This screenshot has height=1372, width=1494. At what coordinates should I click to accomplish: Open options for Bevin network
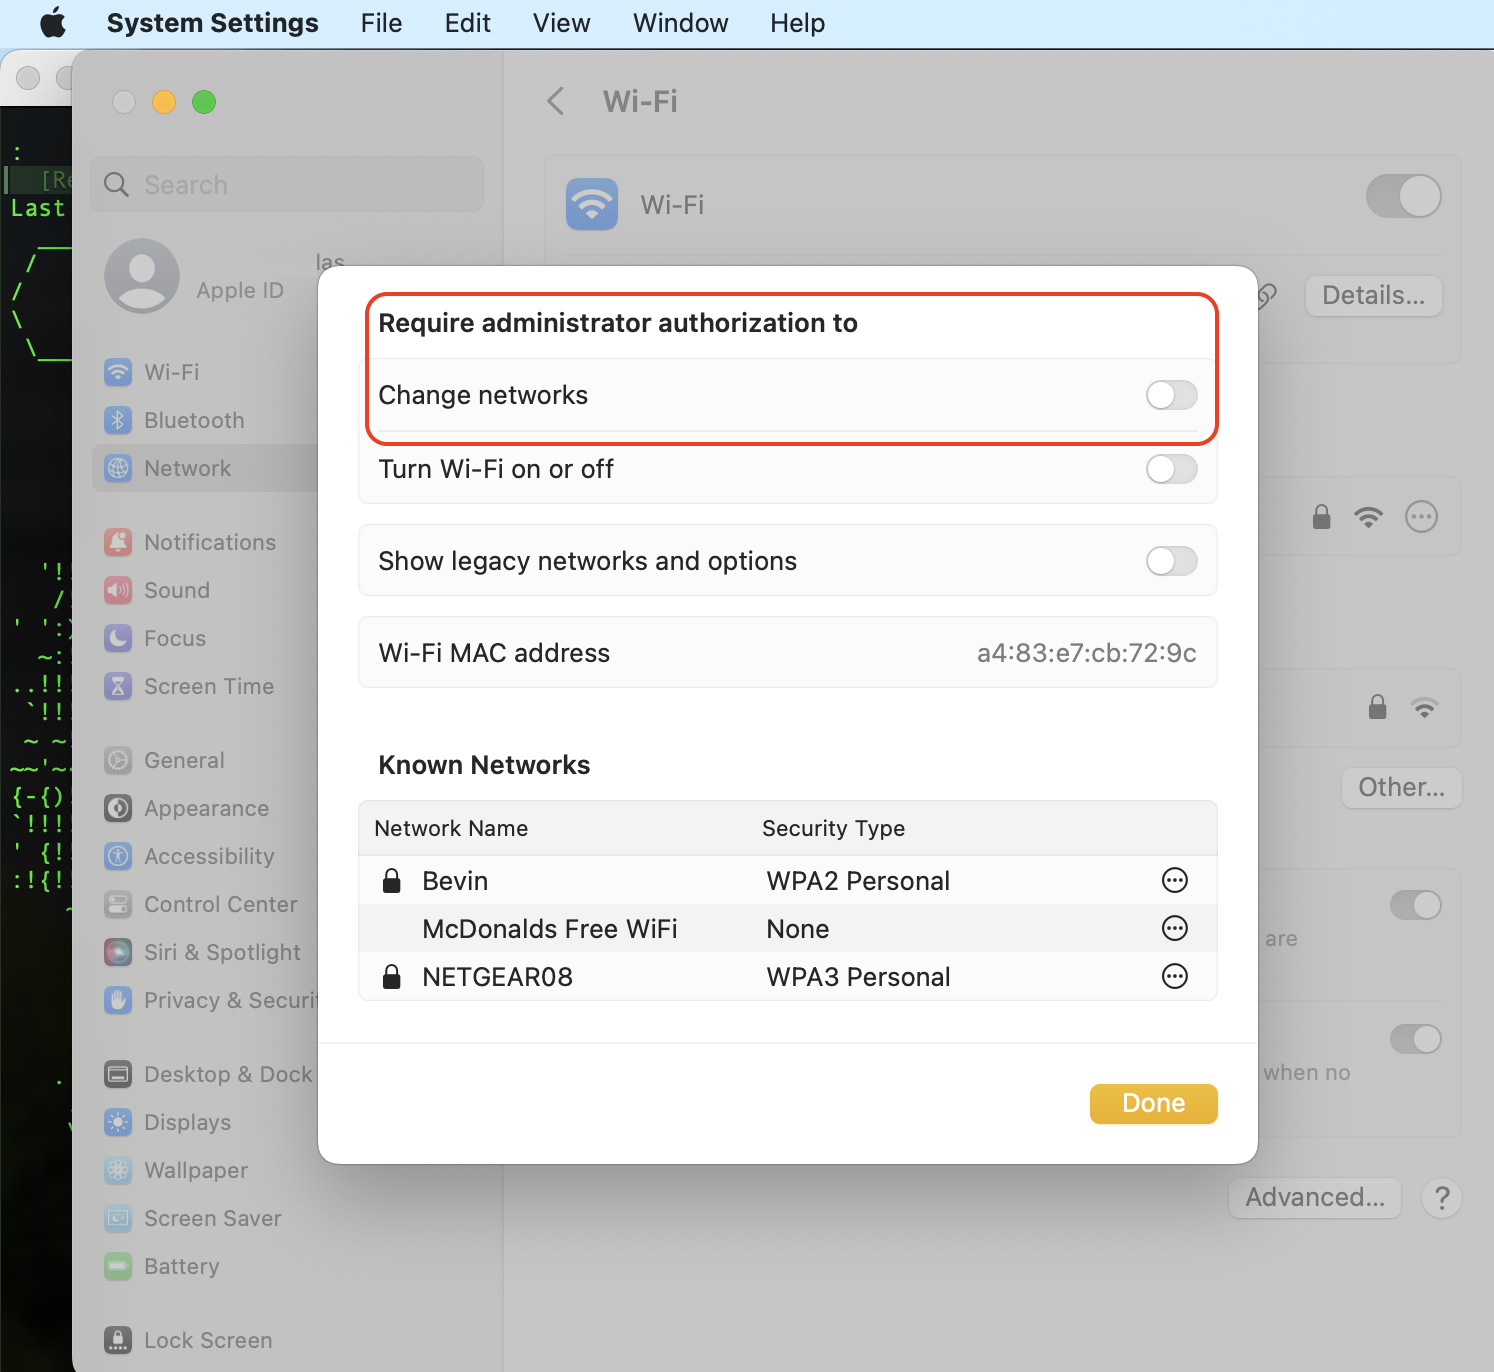[1174, 880]
